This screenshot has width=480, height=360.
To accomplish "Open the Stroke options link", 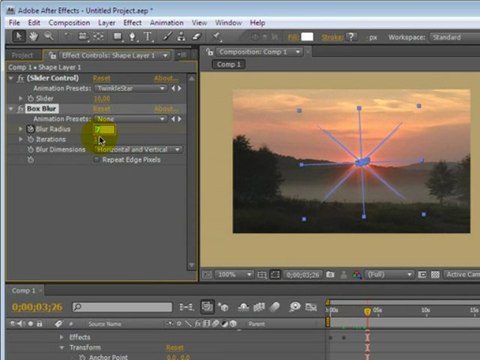I will pyautogui.click(x=332, y=37).
